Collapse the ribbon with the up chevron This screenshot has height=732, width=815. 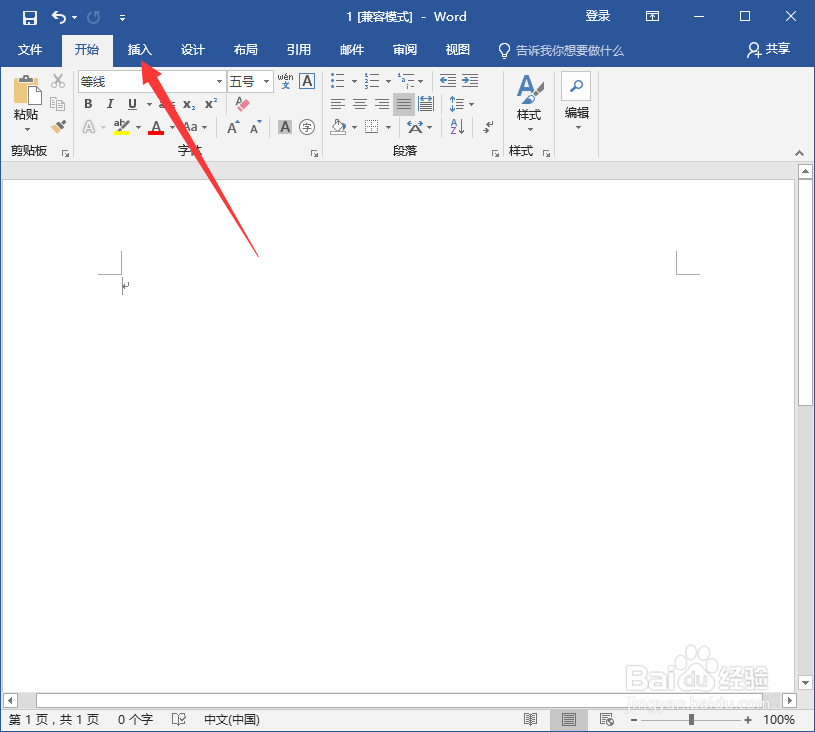tap(799, 153)
